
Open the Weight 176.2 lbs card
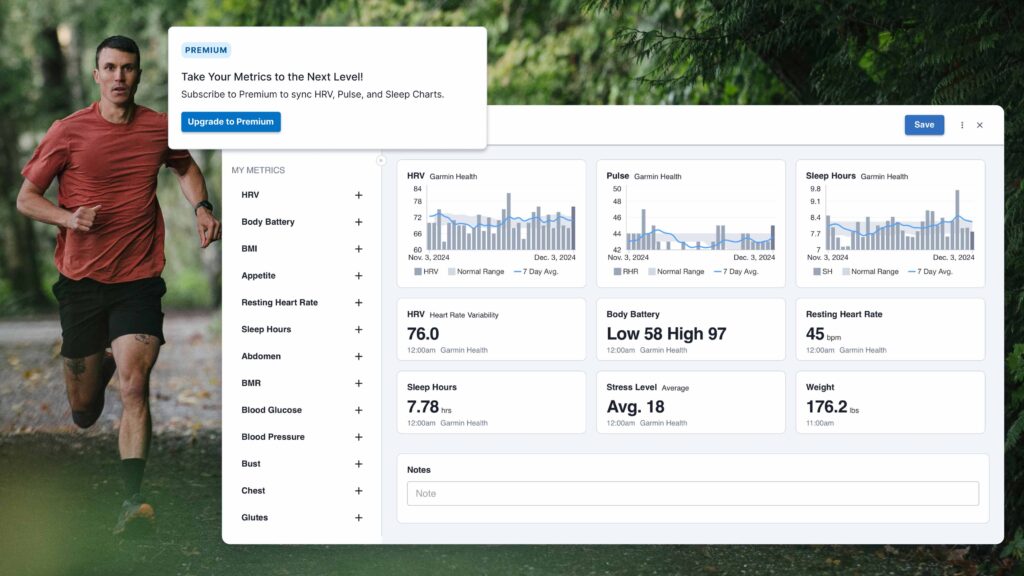(x=890, y=402)
